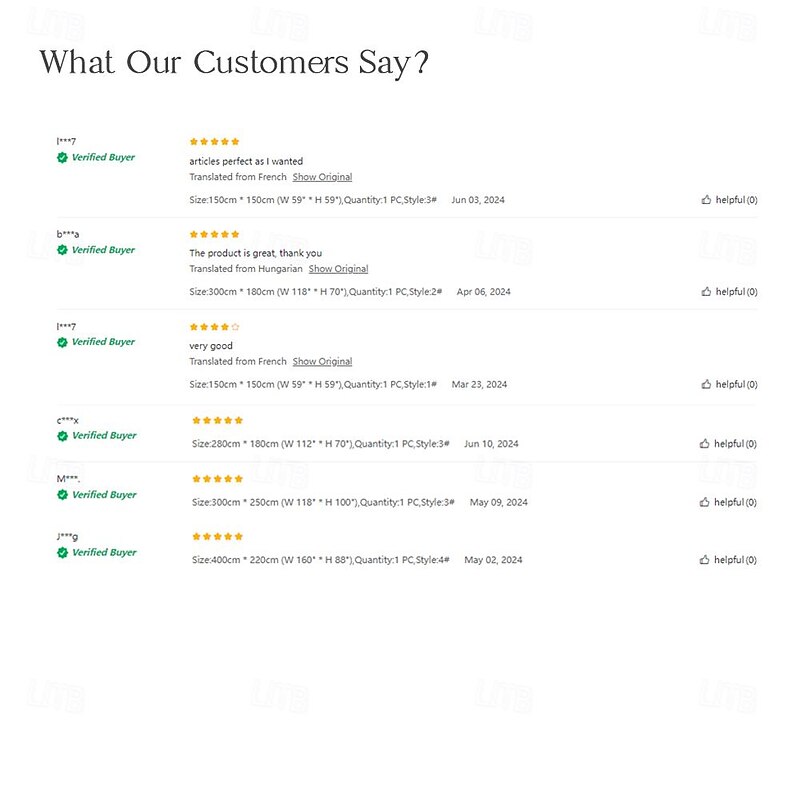Click helpful thumbs-up on Jun 03, 2024 review

(706, 200)
